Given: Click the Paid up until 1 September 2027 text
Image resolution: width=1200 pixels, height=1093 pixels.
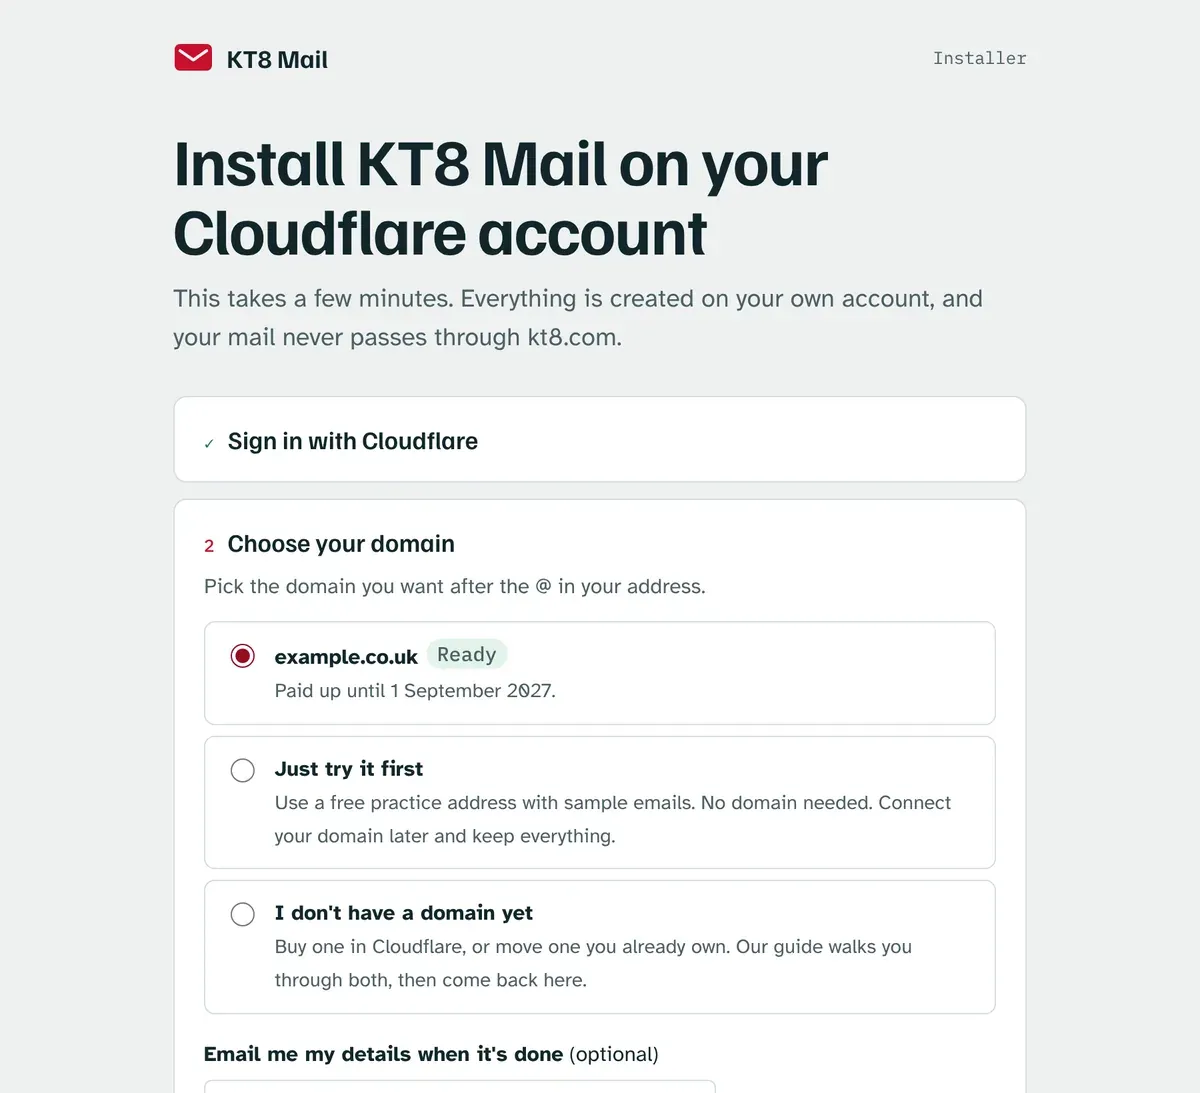Looking at the screenshot, I should tap(415, 691).
